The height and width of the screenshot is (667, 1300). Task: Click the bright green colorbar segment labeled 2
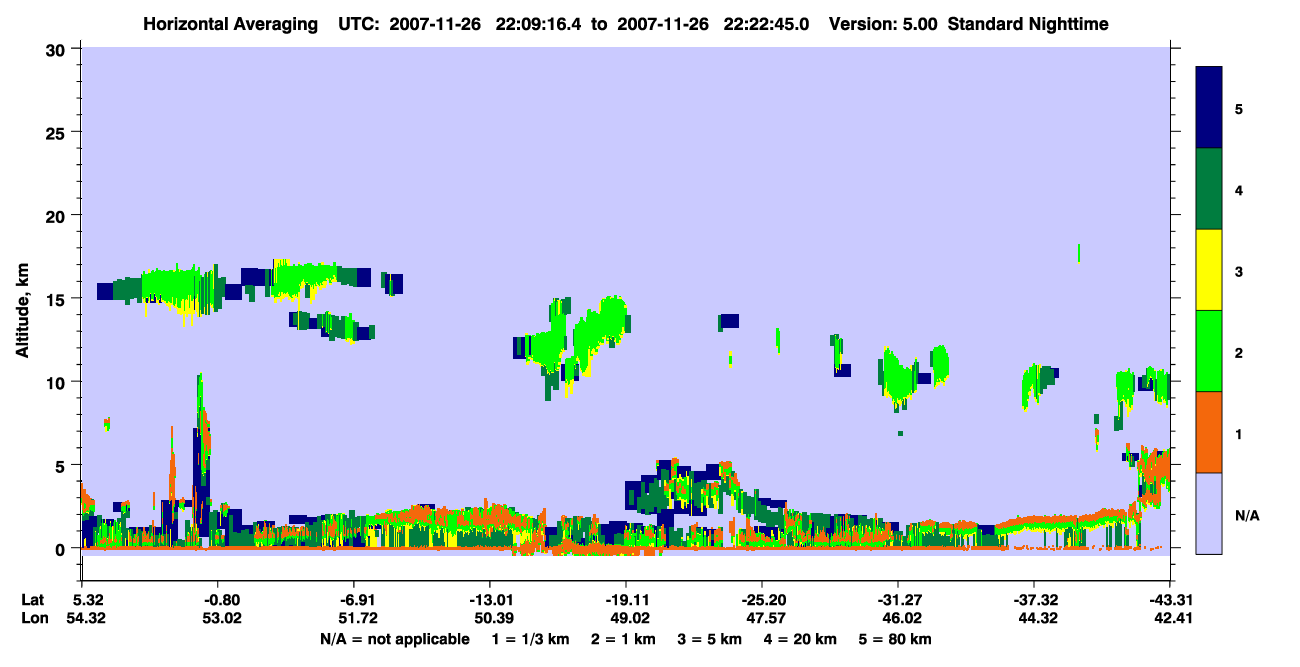click(x=1209, y=351)
